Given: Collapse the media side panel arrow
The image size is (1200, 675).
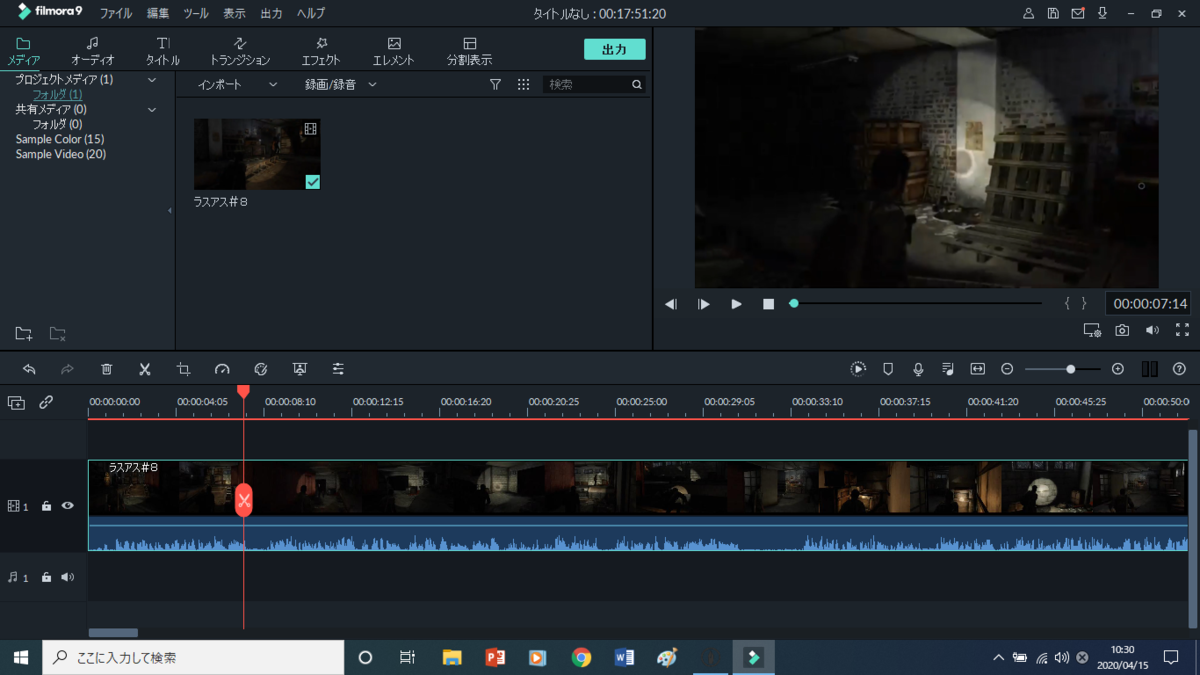Looking at the screenshot, I should 169,210.
